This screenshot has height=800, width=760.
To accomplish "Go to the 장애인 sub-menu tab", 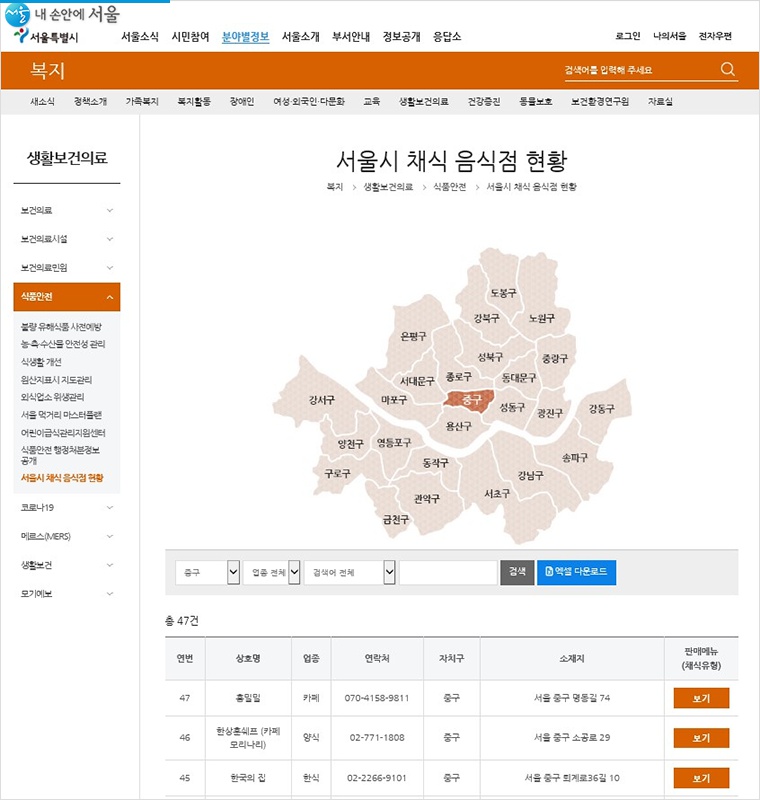I will (x=242, y=102).
